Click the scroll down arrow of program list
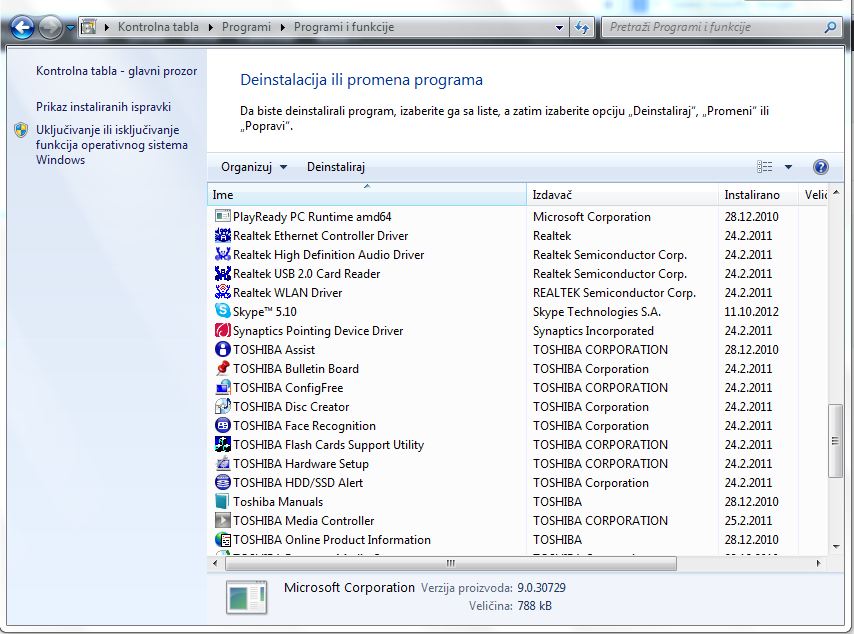This screenshot has width=854, height=634. 835,546
